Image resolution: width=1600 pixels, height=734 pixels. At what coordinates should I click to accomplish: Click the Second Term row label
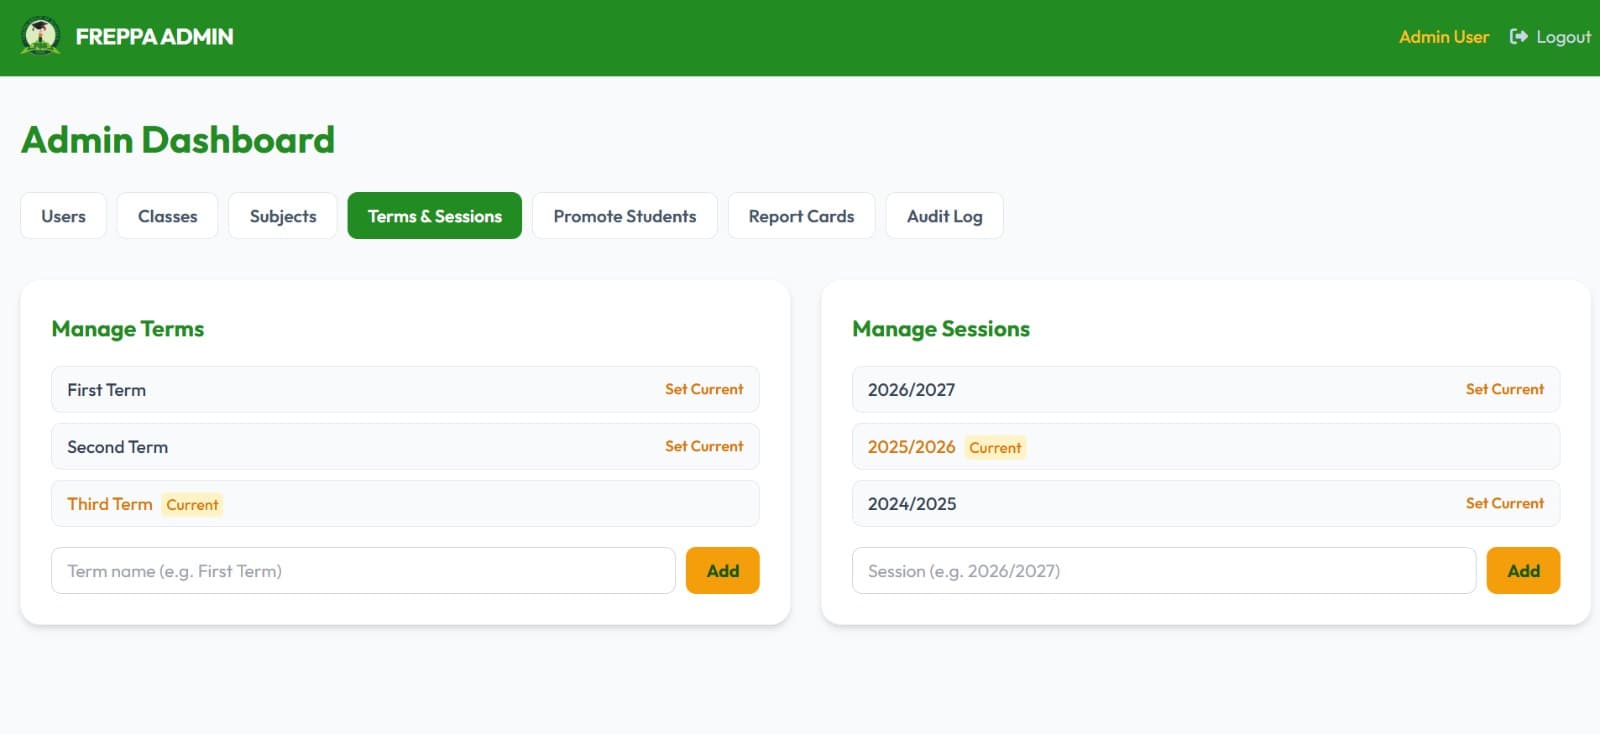[117, 447]
